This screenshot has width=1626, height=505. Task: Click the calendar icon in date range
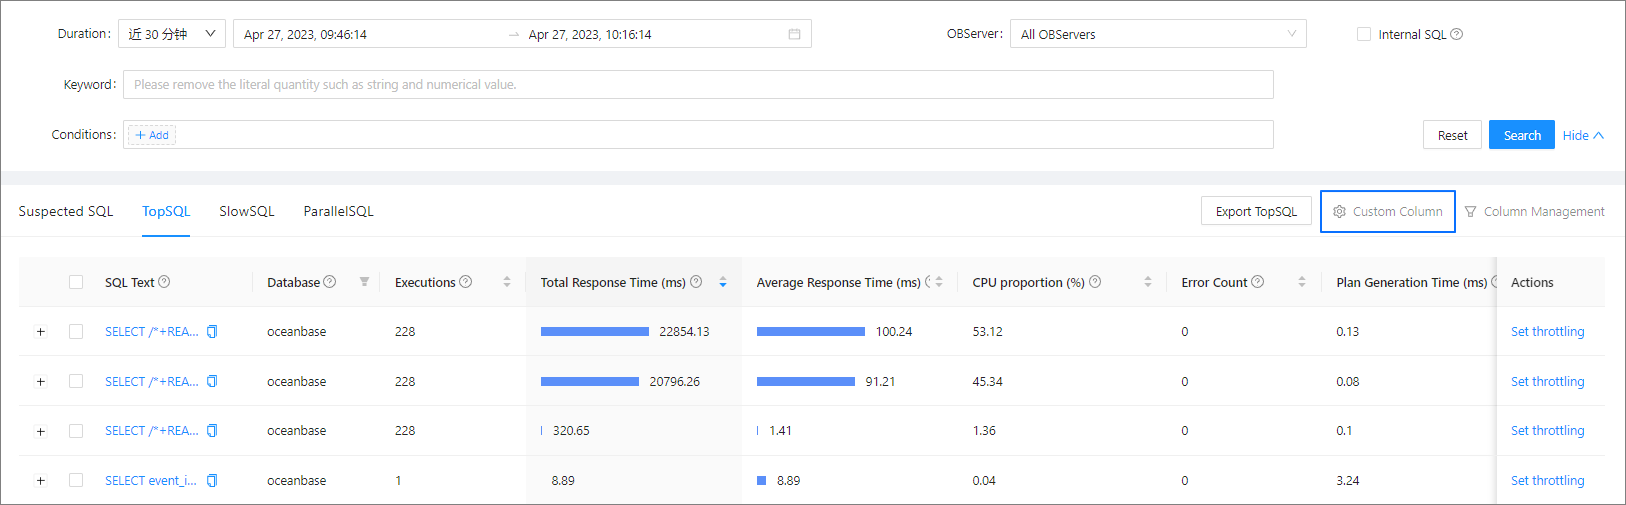(x=794, y=34)
